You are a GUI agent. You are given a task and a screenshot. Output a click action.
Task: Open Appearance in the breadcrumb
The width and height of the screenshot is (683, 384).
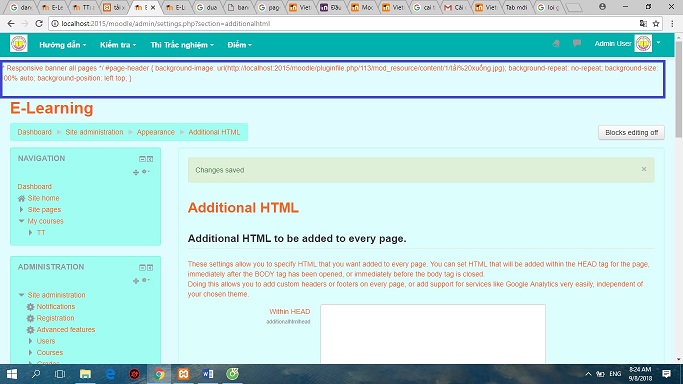(x=156, y=132)
